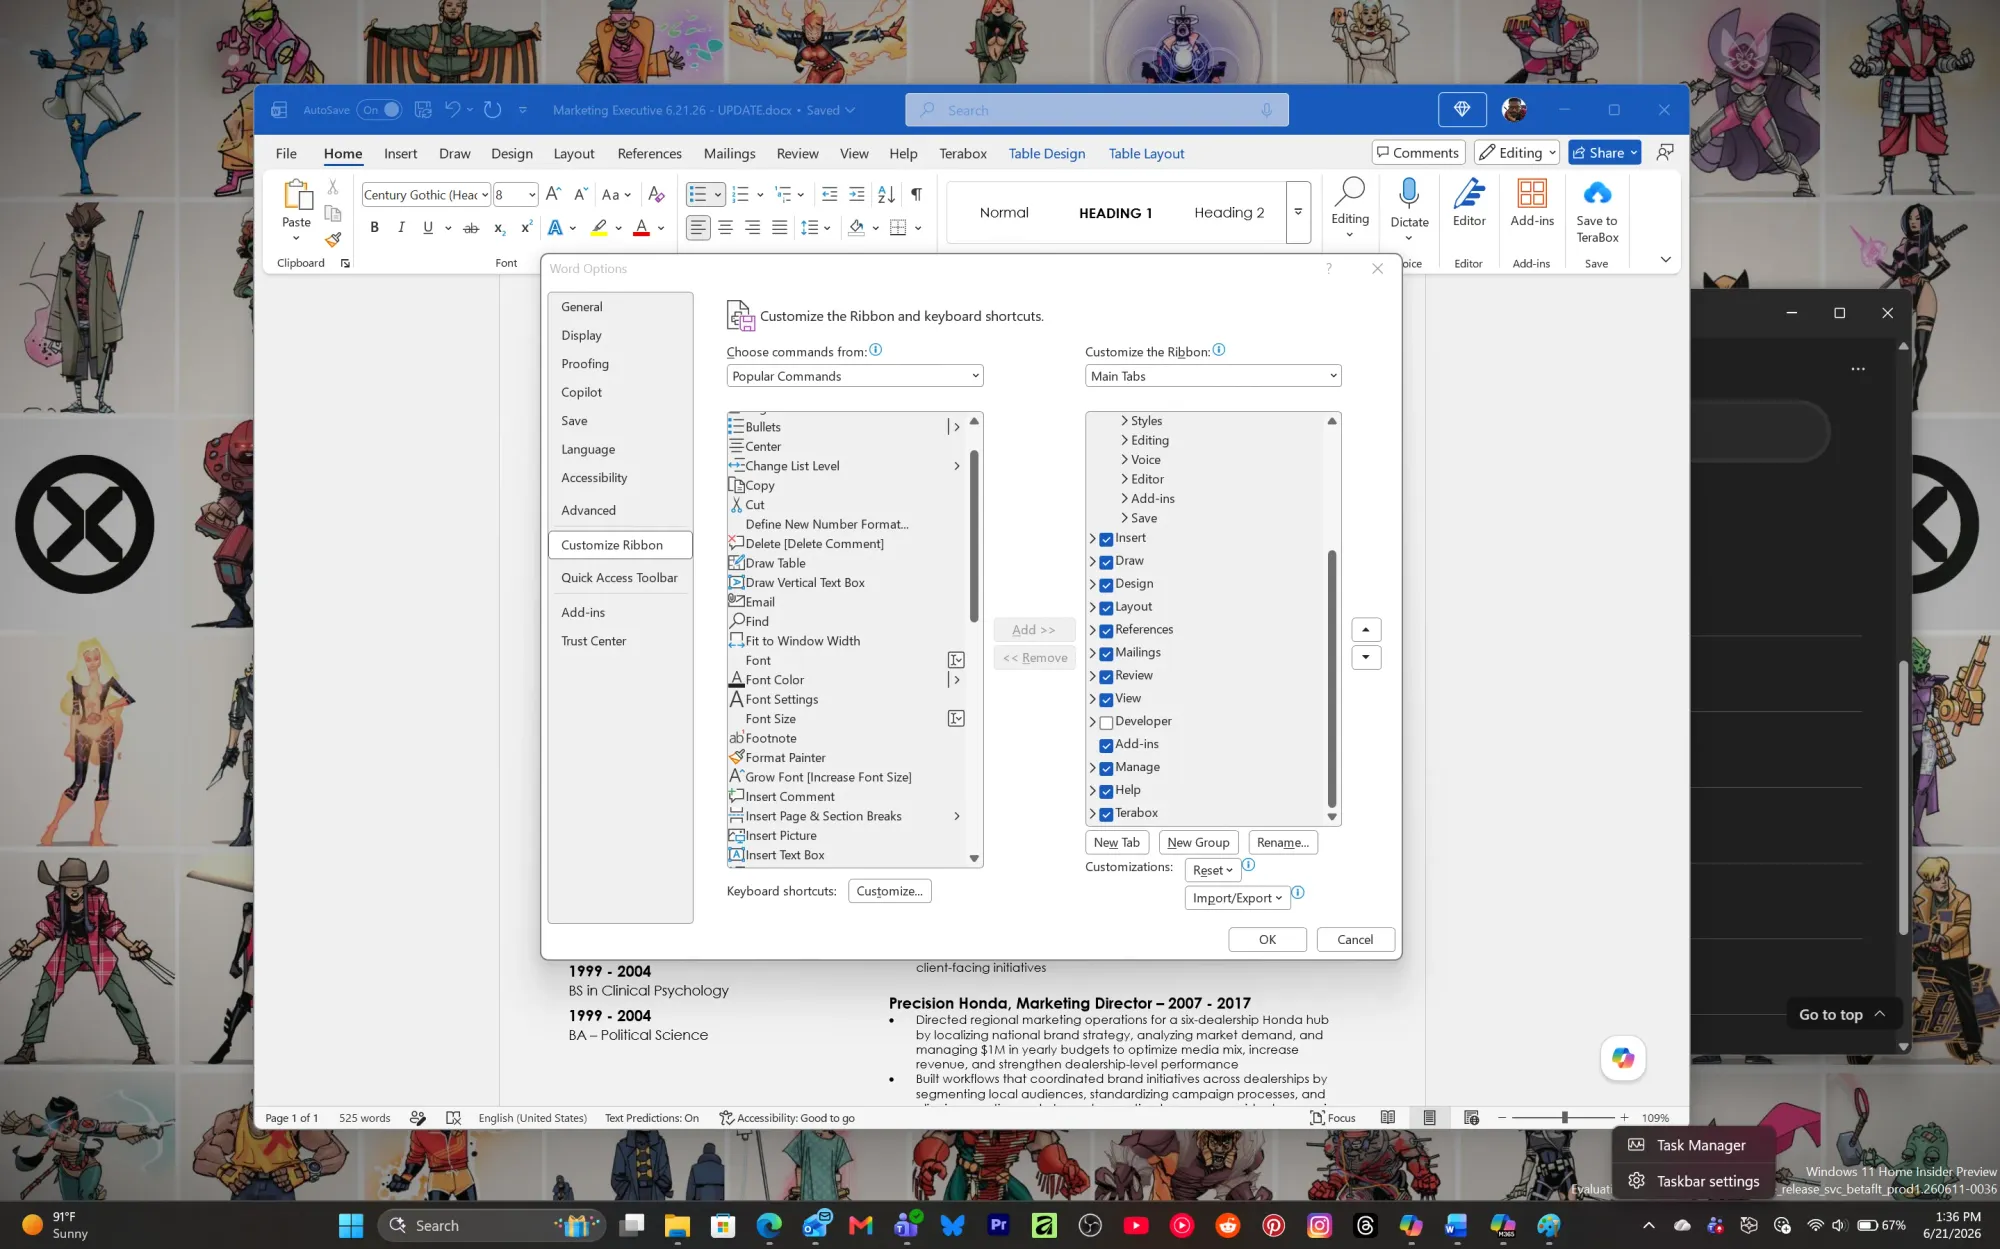
Task: Click the Move Up arrow button
Action: coord(1365,630)
